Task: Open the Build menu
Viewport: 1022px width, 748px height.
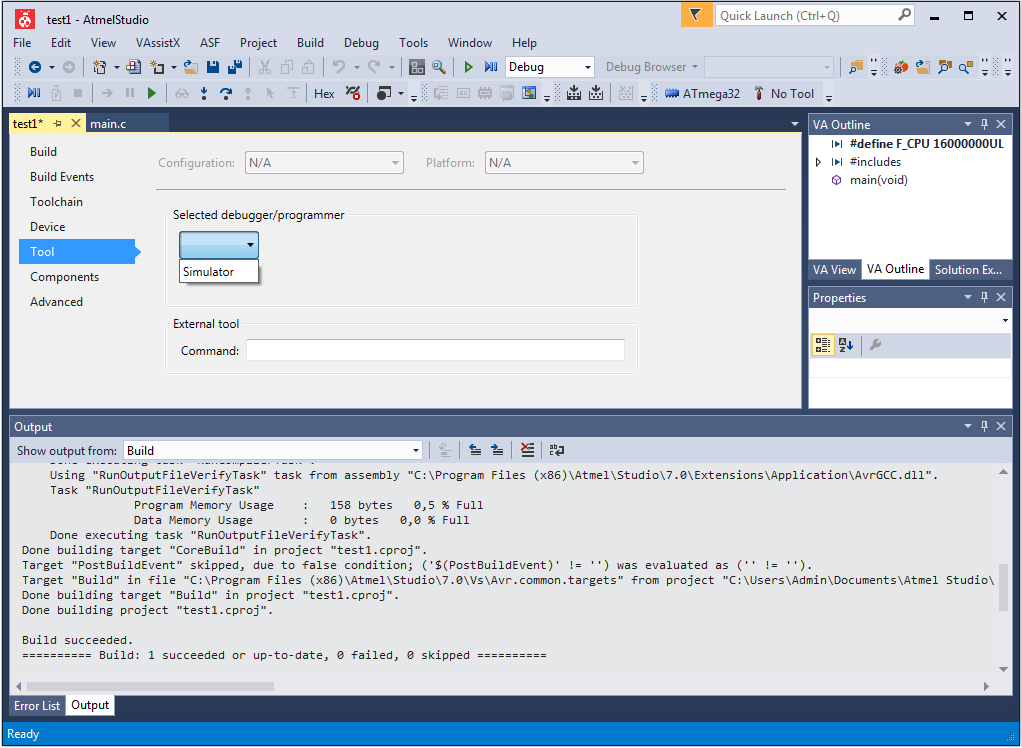Action: pos(310,42)
